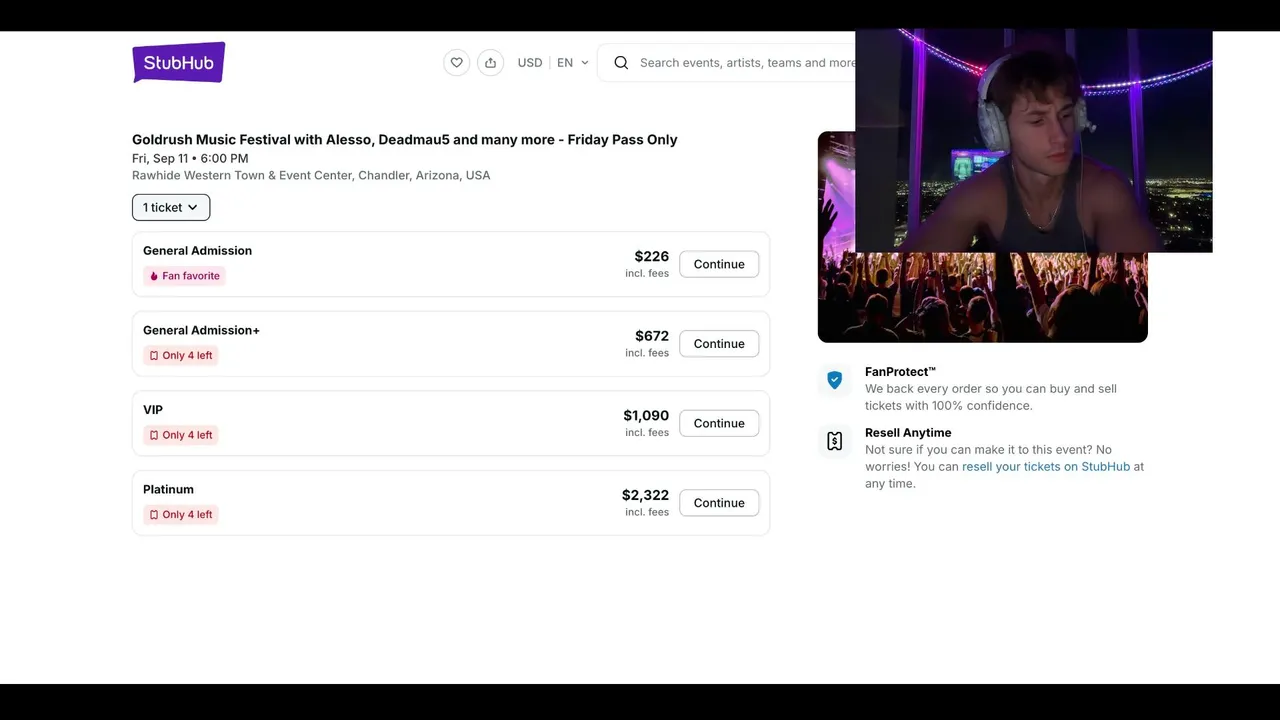Screen dimensions: 1280x720
Task: Click the Resell Anytime heading
Action: (x=908, y=433)
